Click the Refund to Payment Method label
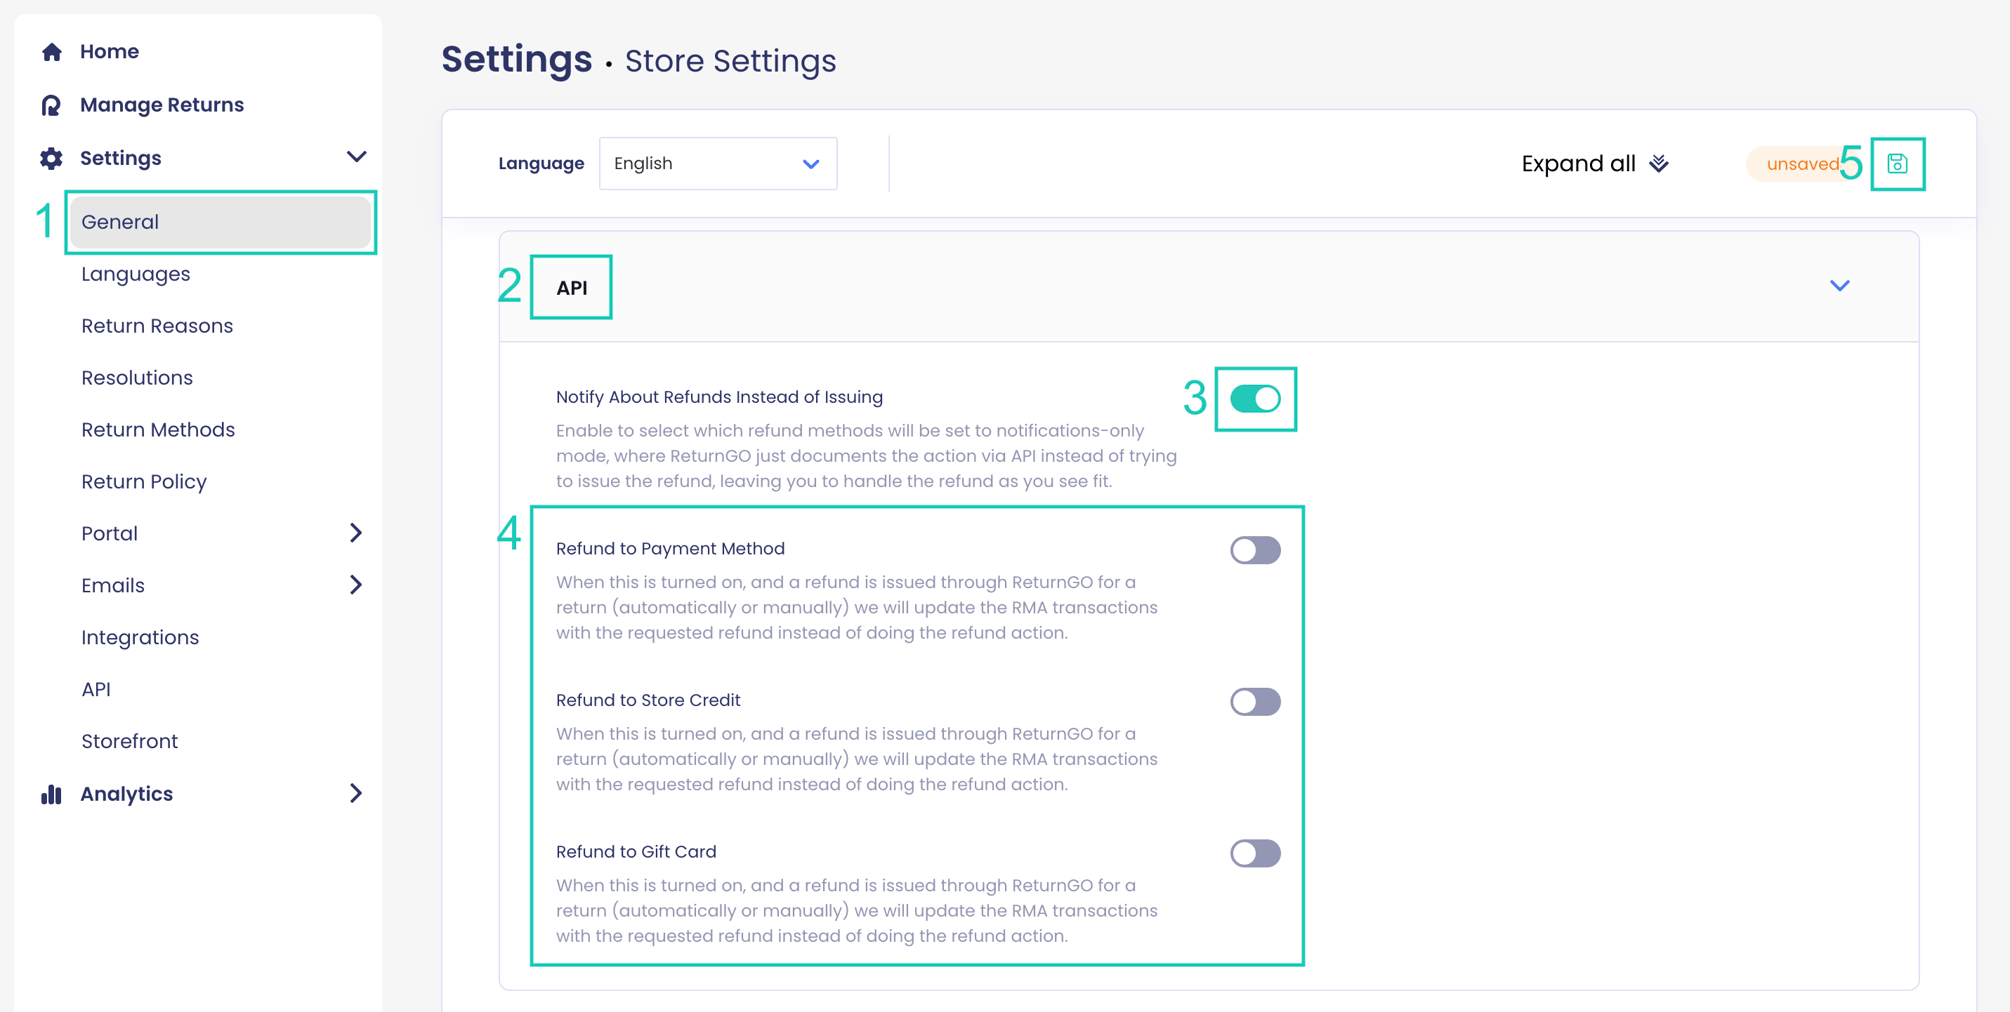2010x1012 pixels. [x=670, y=549]
